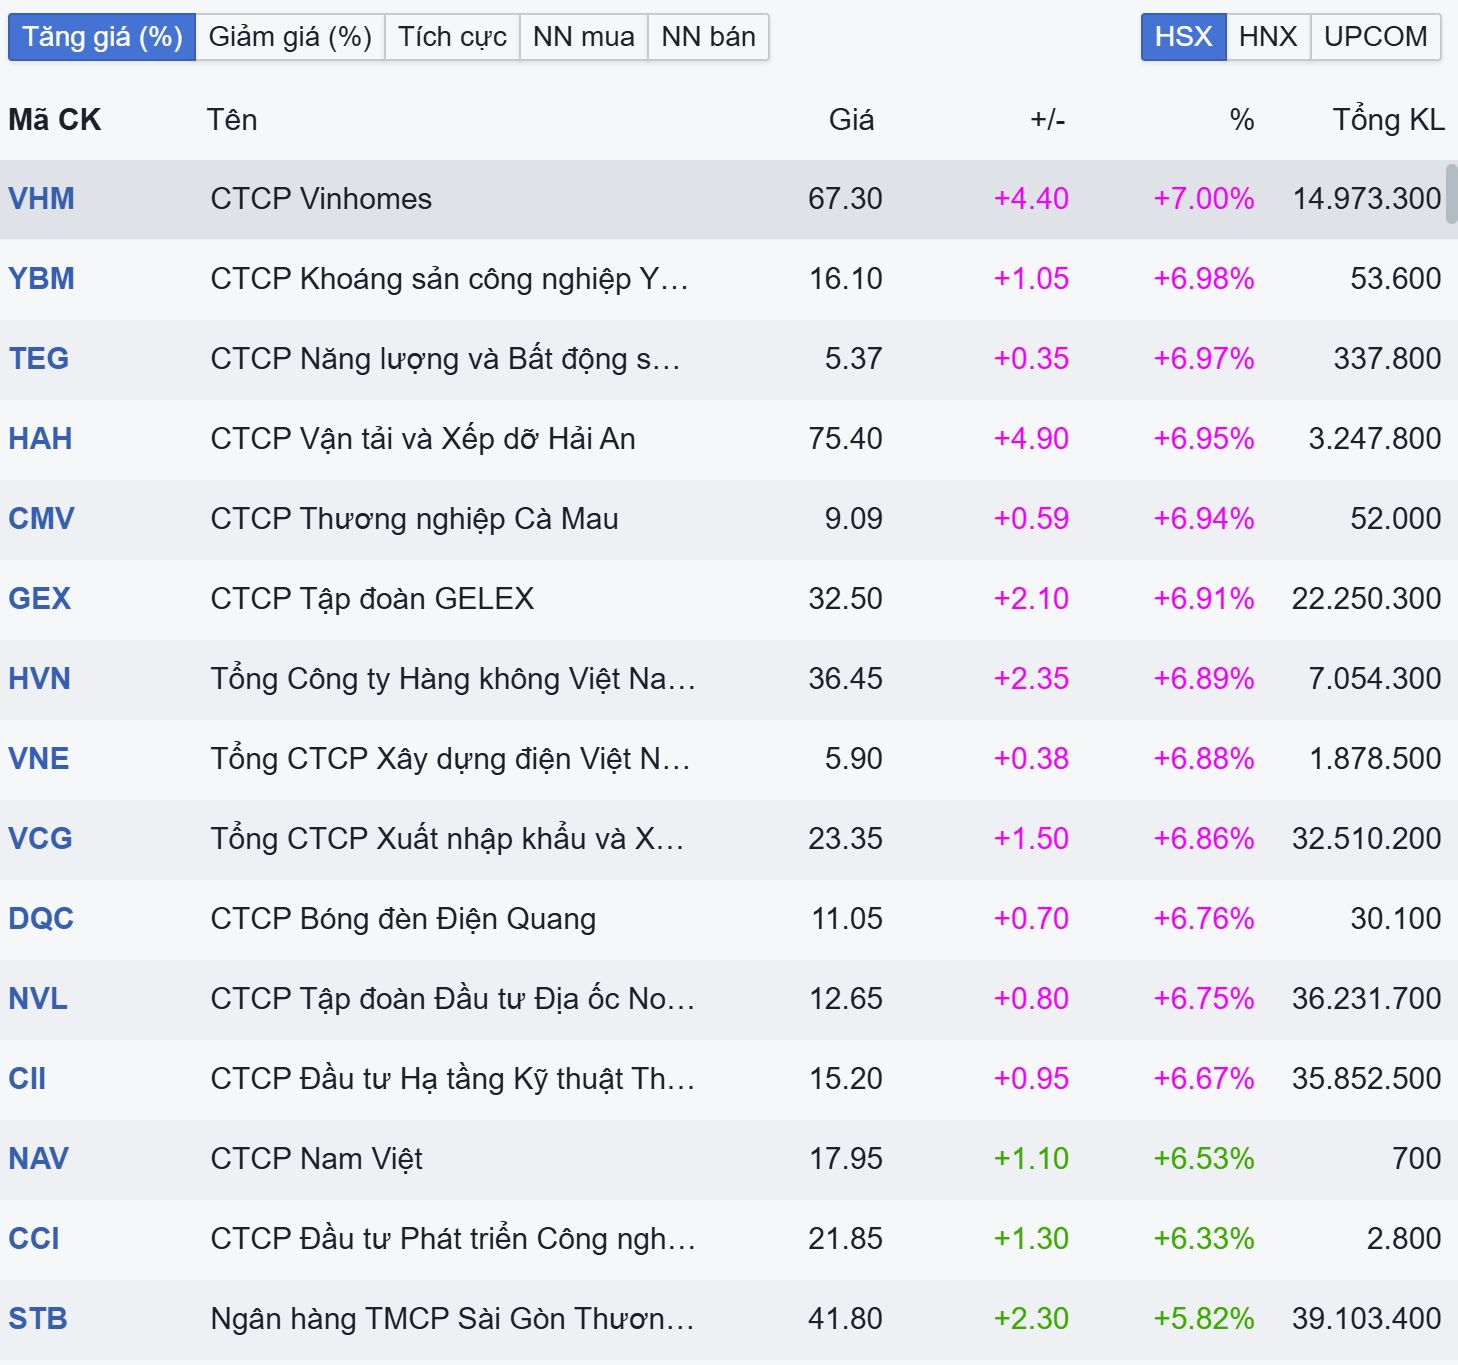1458x1365 pixels.
Task: Select the NN mua tab
Action: tap(584, 37)
